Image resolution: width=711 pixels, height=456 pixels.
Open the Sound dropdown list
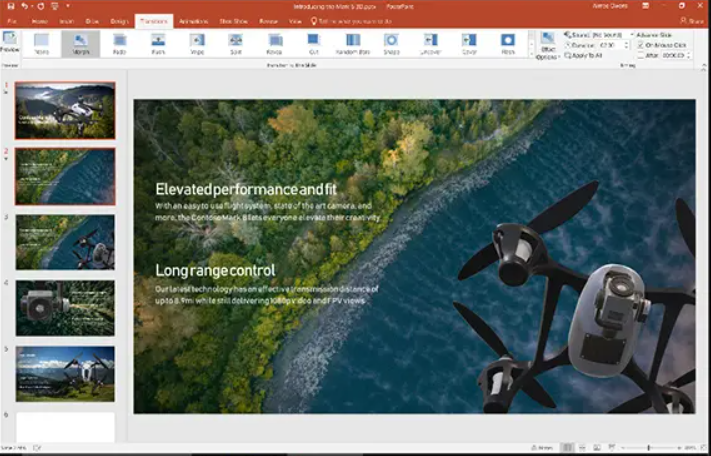pos(632,35)
